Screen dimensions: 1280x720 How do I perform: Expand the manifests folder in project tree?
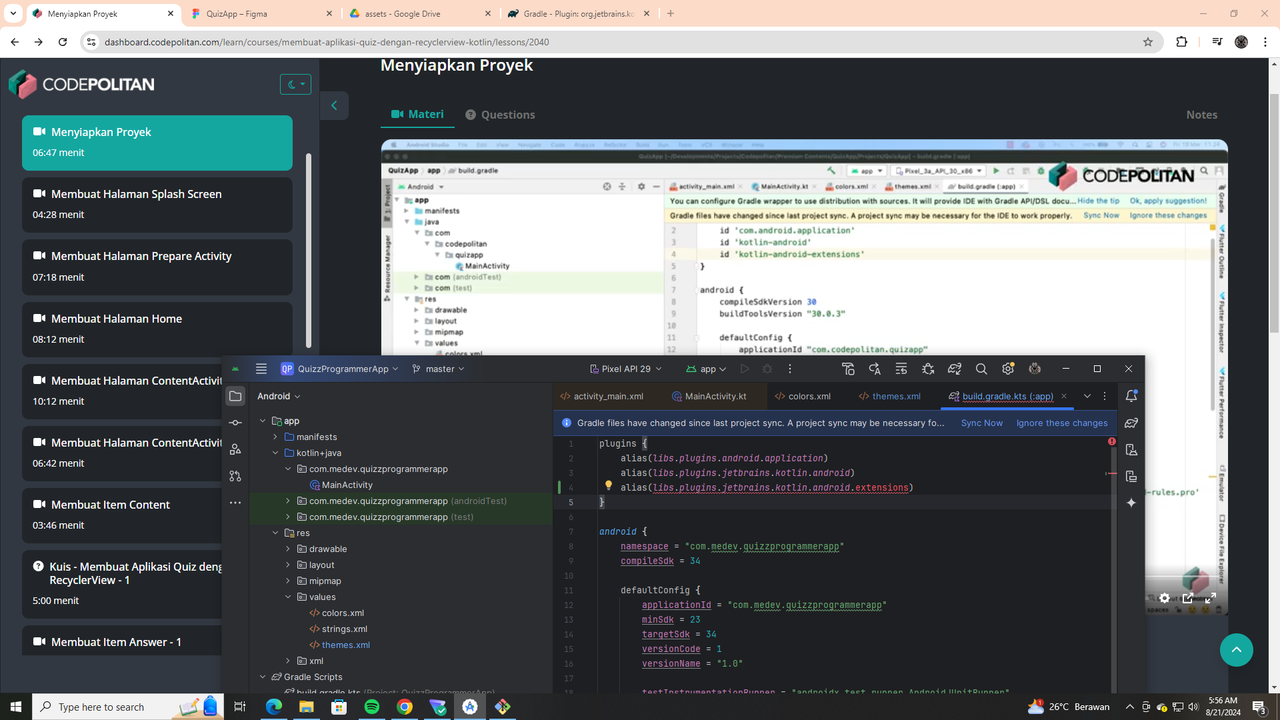coord(276,437)
